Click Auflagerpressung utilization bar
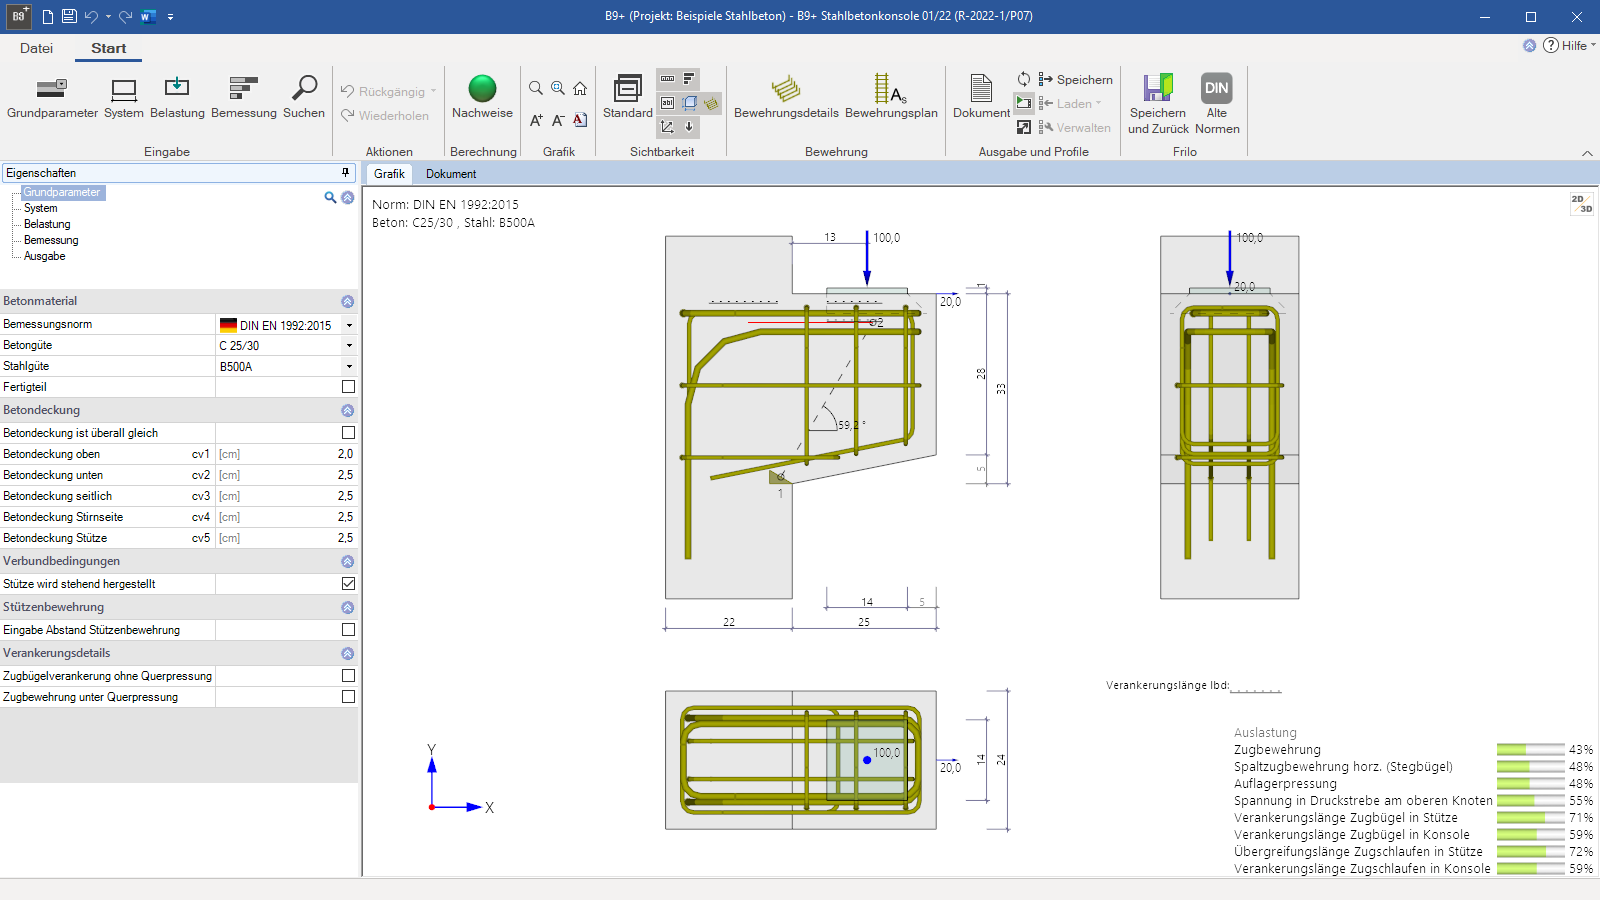 [x=1530, y=784]
